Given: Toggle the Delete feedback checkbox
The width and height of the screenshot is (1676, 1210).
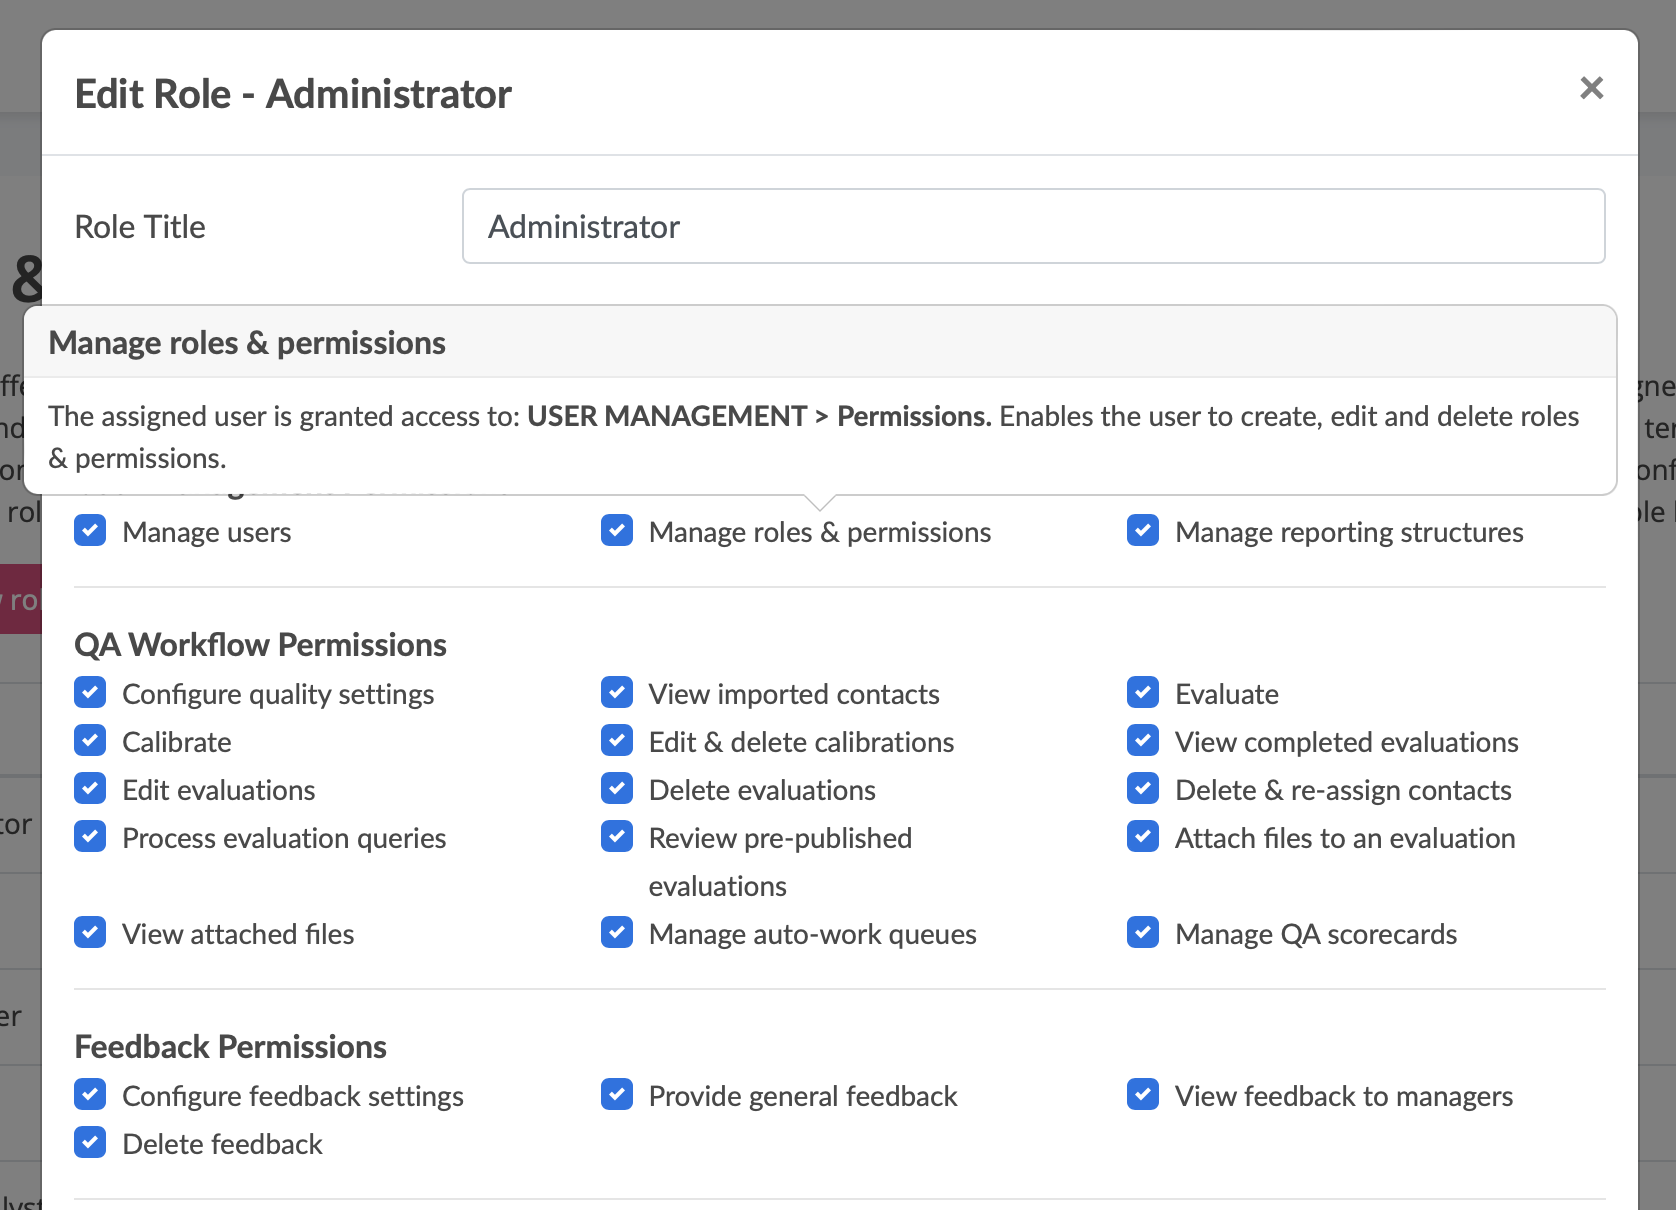Looking at the screenshot, I should point(90,1143).
